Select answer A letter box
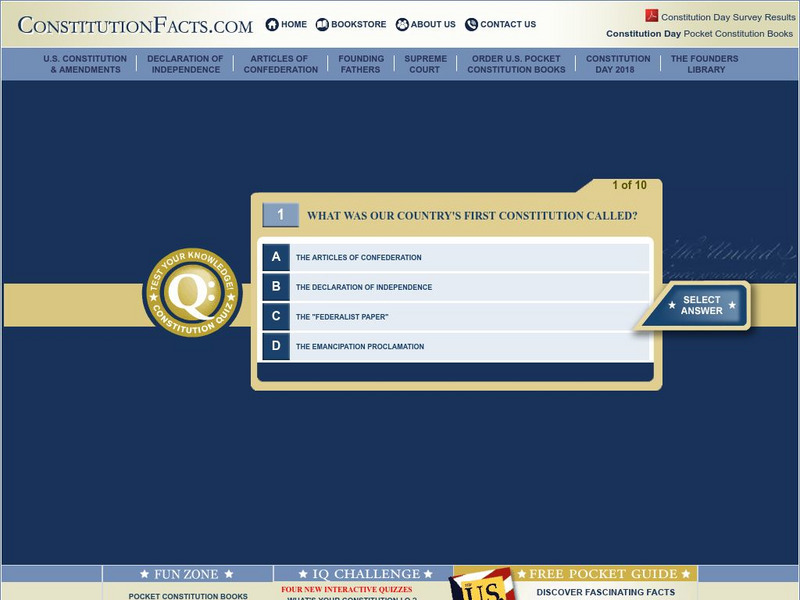Screen dimensions: 800x600 coord(276,257)
